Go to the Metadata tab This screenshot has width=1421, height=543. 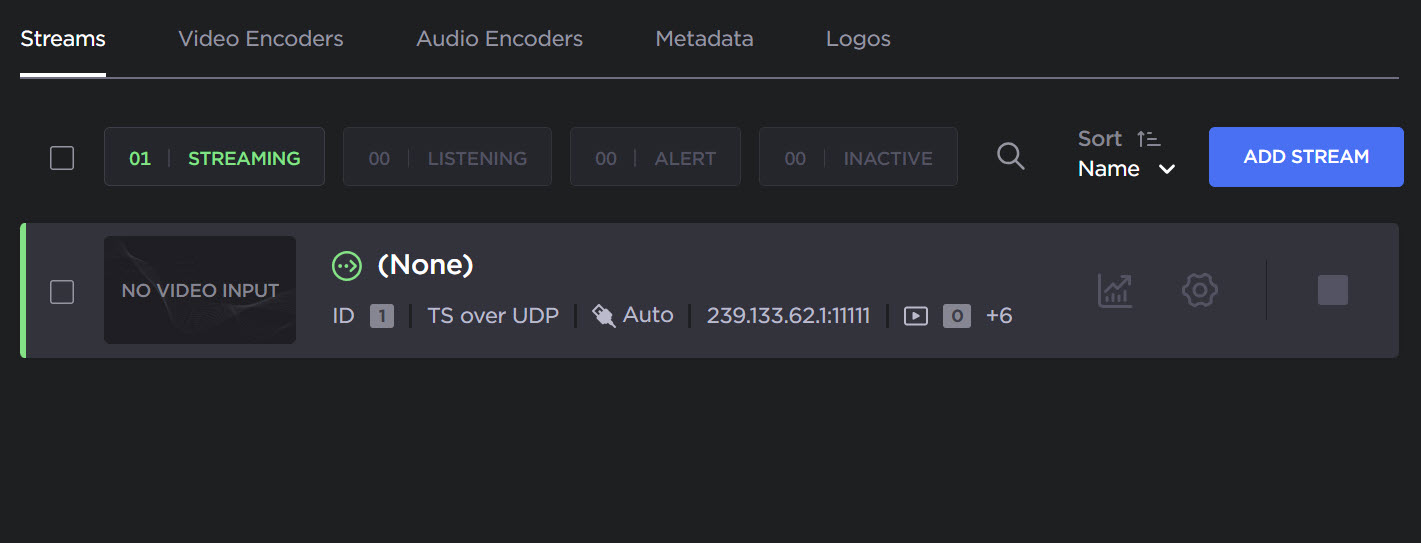click(704, 39)
